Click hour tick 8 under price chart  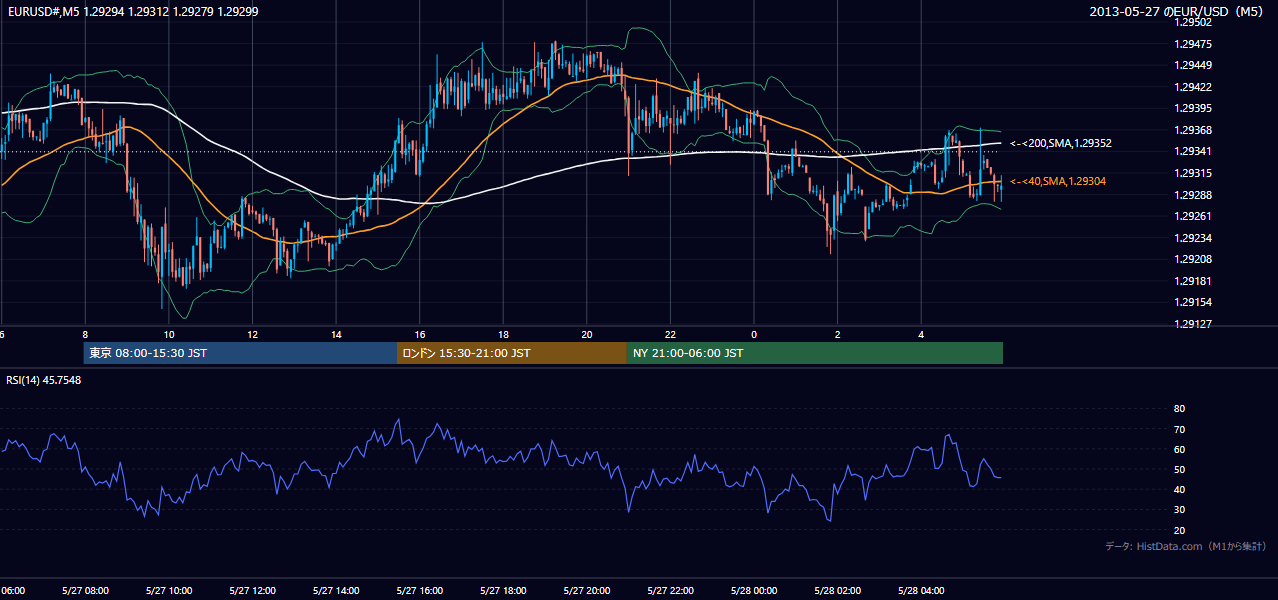tap(85, 335)
